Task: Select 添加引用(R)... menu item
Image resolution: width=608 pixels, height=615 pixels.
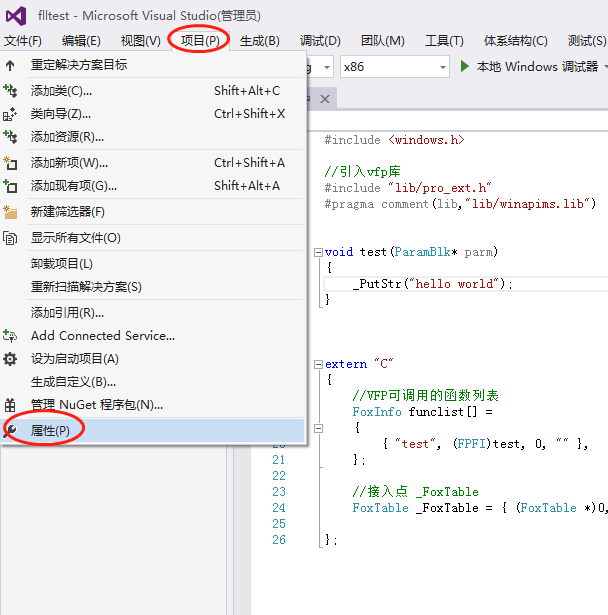Action: tap(153, 313)
